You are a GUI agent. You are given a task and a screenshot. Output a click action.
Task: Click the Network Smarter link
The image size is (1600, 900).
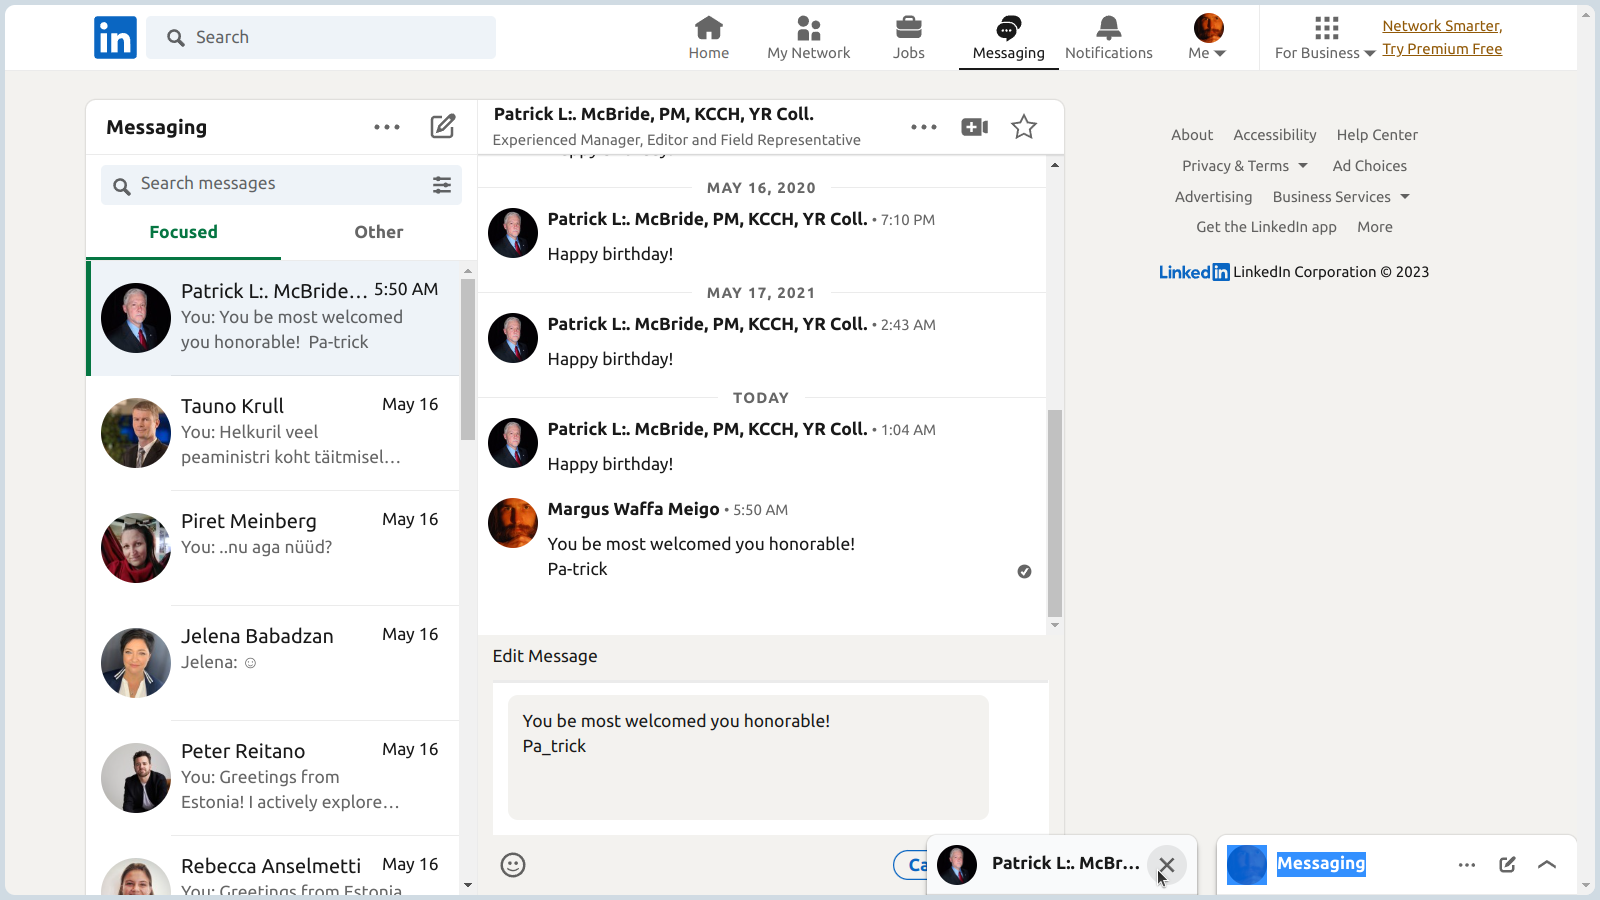point(1442,26)
